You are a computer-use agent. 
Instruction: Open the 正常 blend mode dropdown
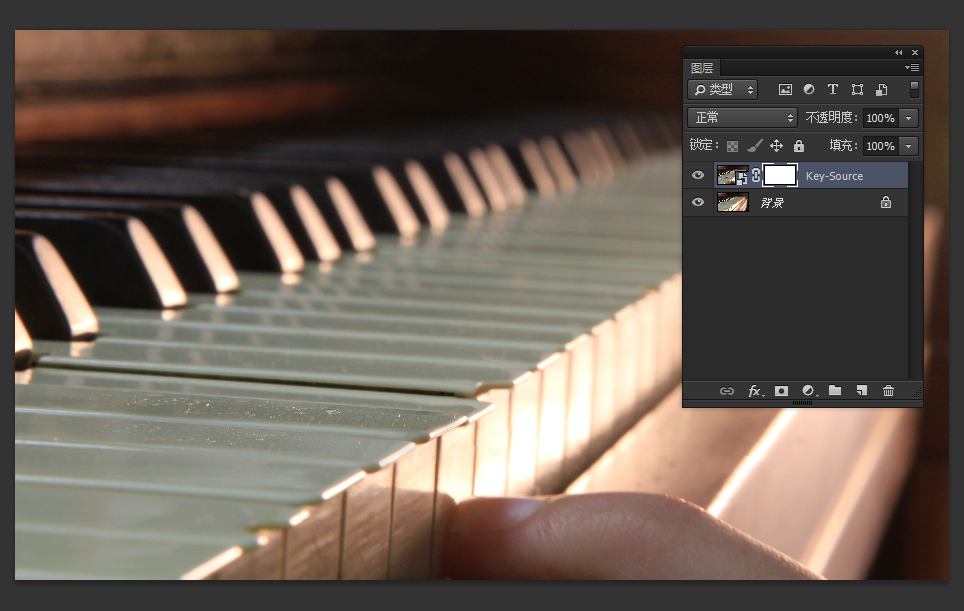742,117
